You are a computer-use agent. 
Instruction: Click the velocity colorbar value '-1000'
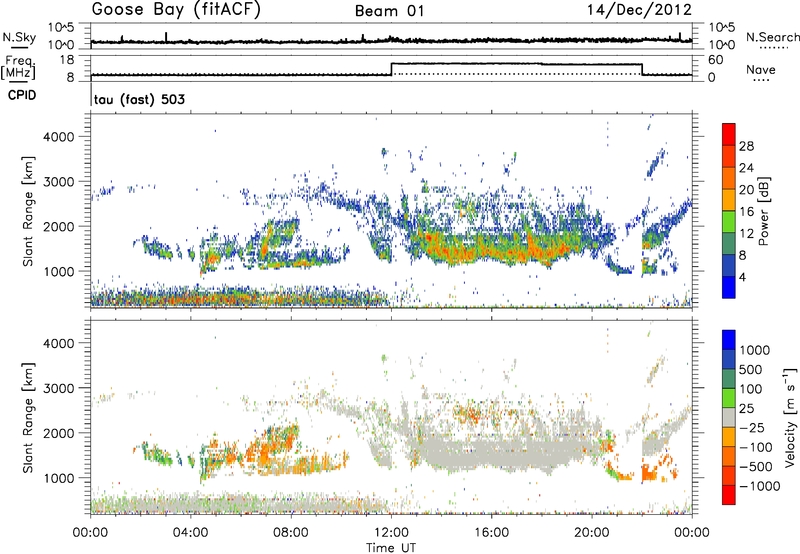point(760,486)
